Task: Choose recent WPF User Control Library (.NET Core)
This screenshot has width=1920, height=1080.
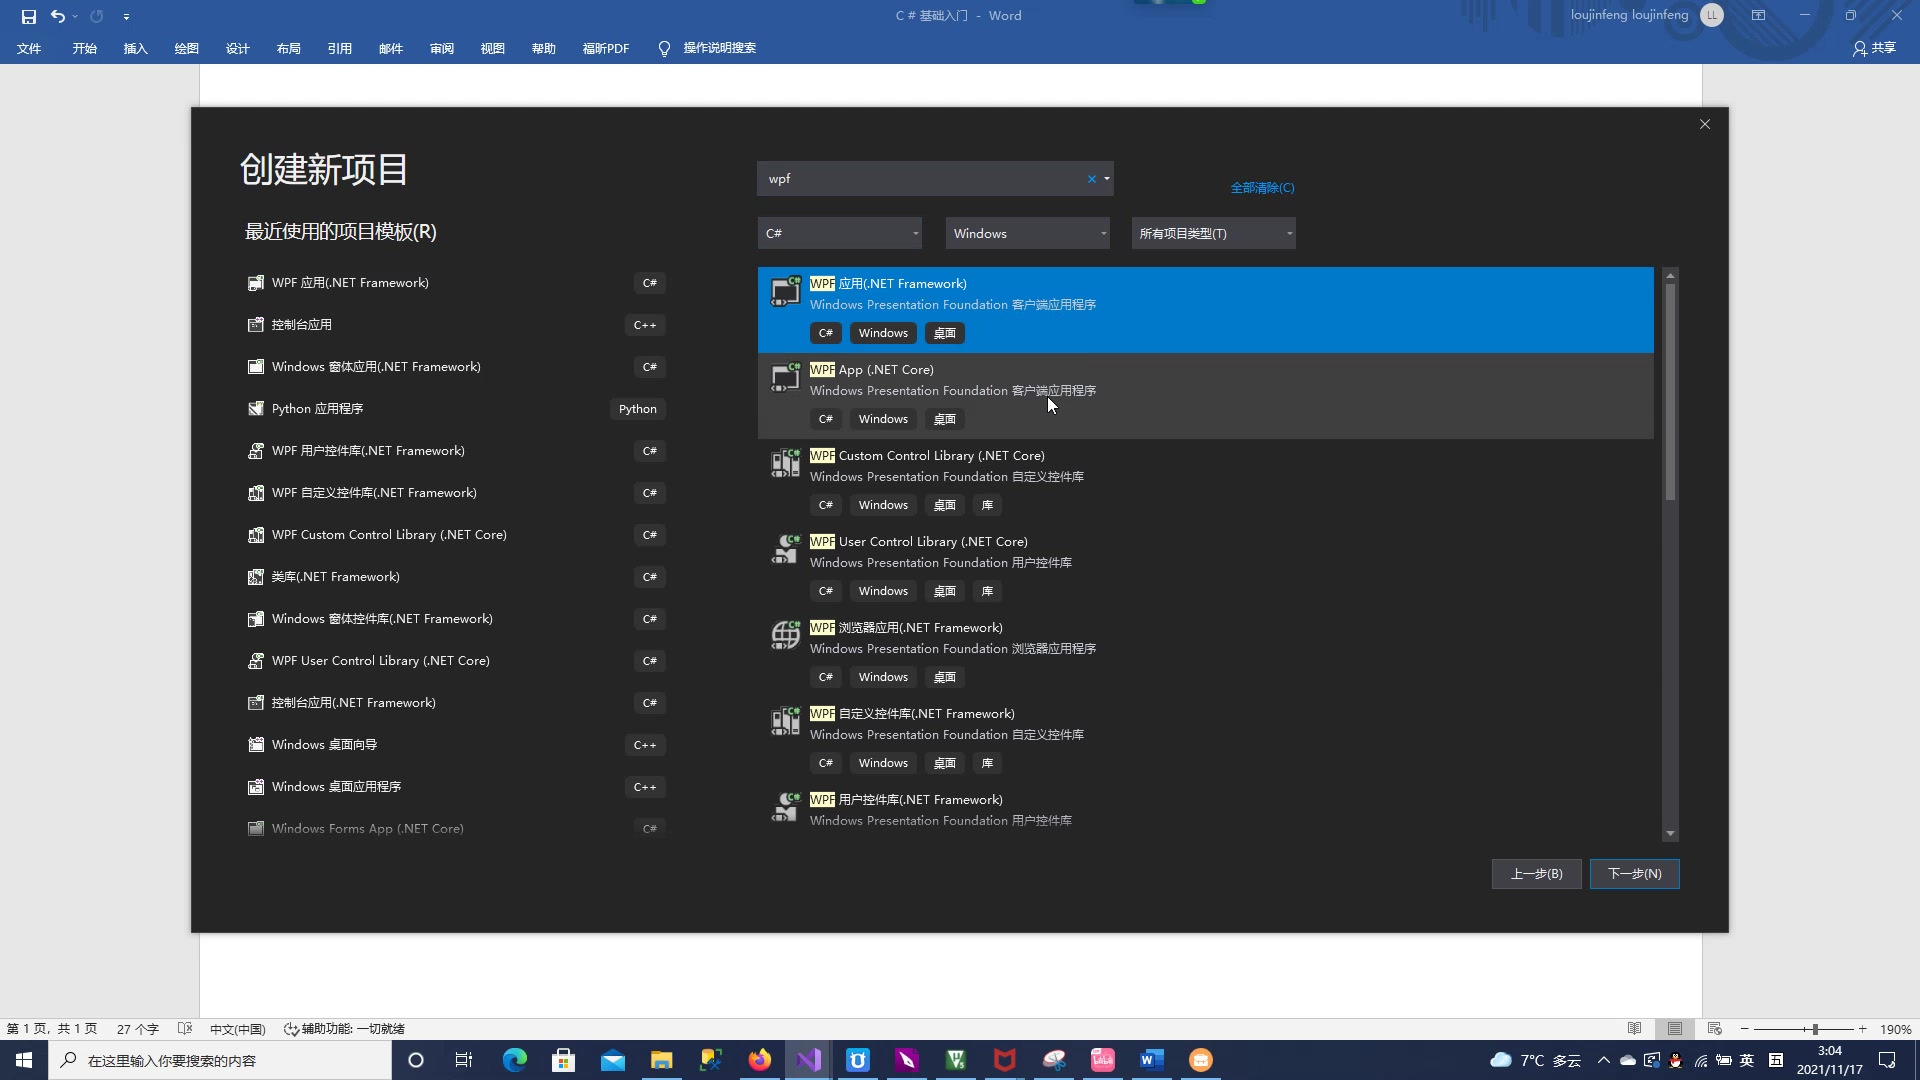Action: coord(456,661)
